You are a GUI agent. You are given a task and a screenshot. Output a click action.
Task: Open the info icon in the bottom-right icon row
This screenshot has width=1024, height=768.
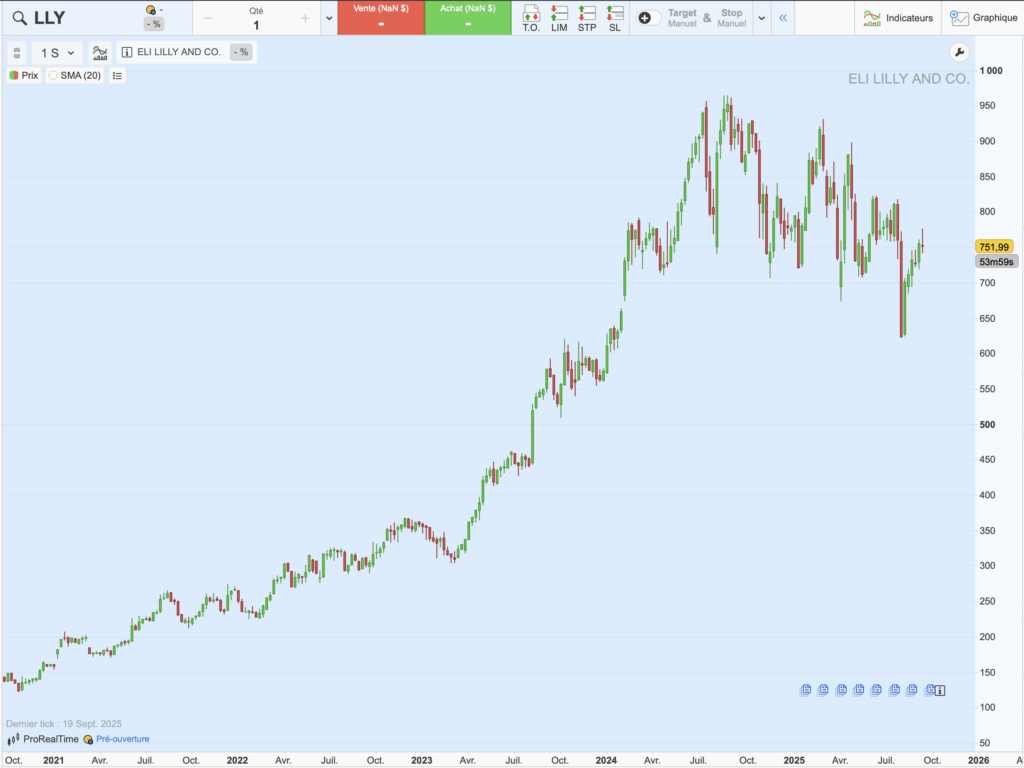pyautogui.click(x=938, y=690)
